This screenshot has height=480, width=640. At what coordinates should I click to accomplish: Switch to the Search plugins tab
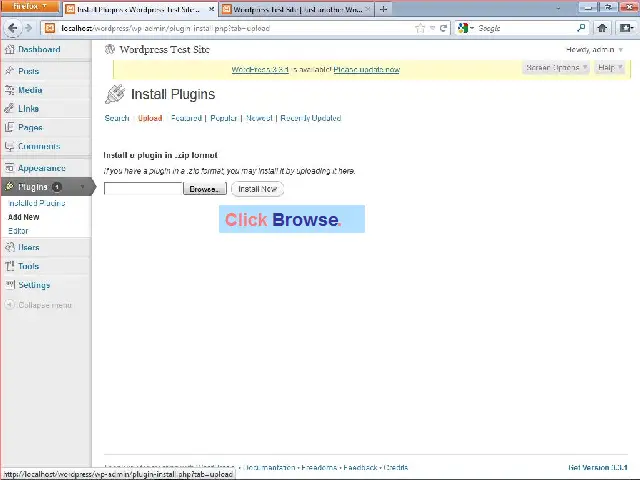coord(117,118)
